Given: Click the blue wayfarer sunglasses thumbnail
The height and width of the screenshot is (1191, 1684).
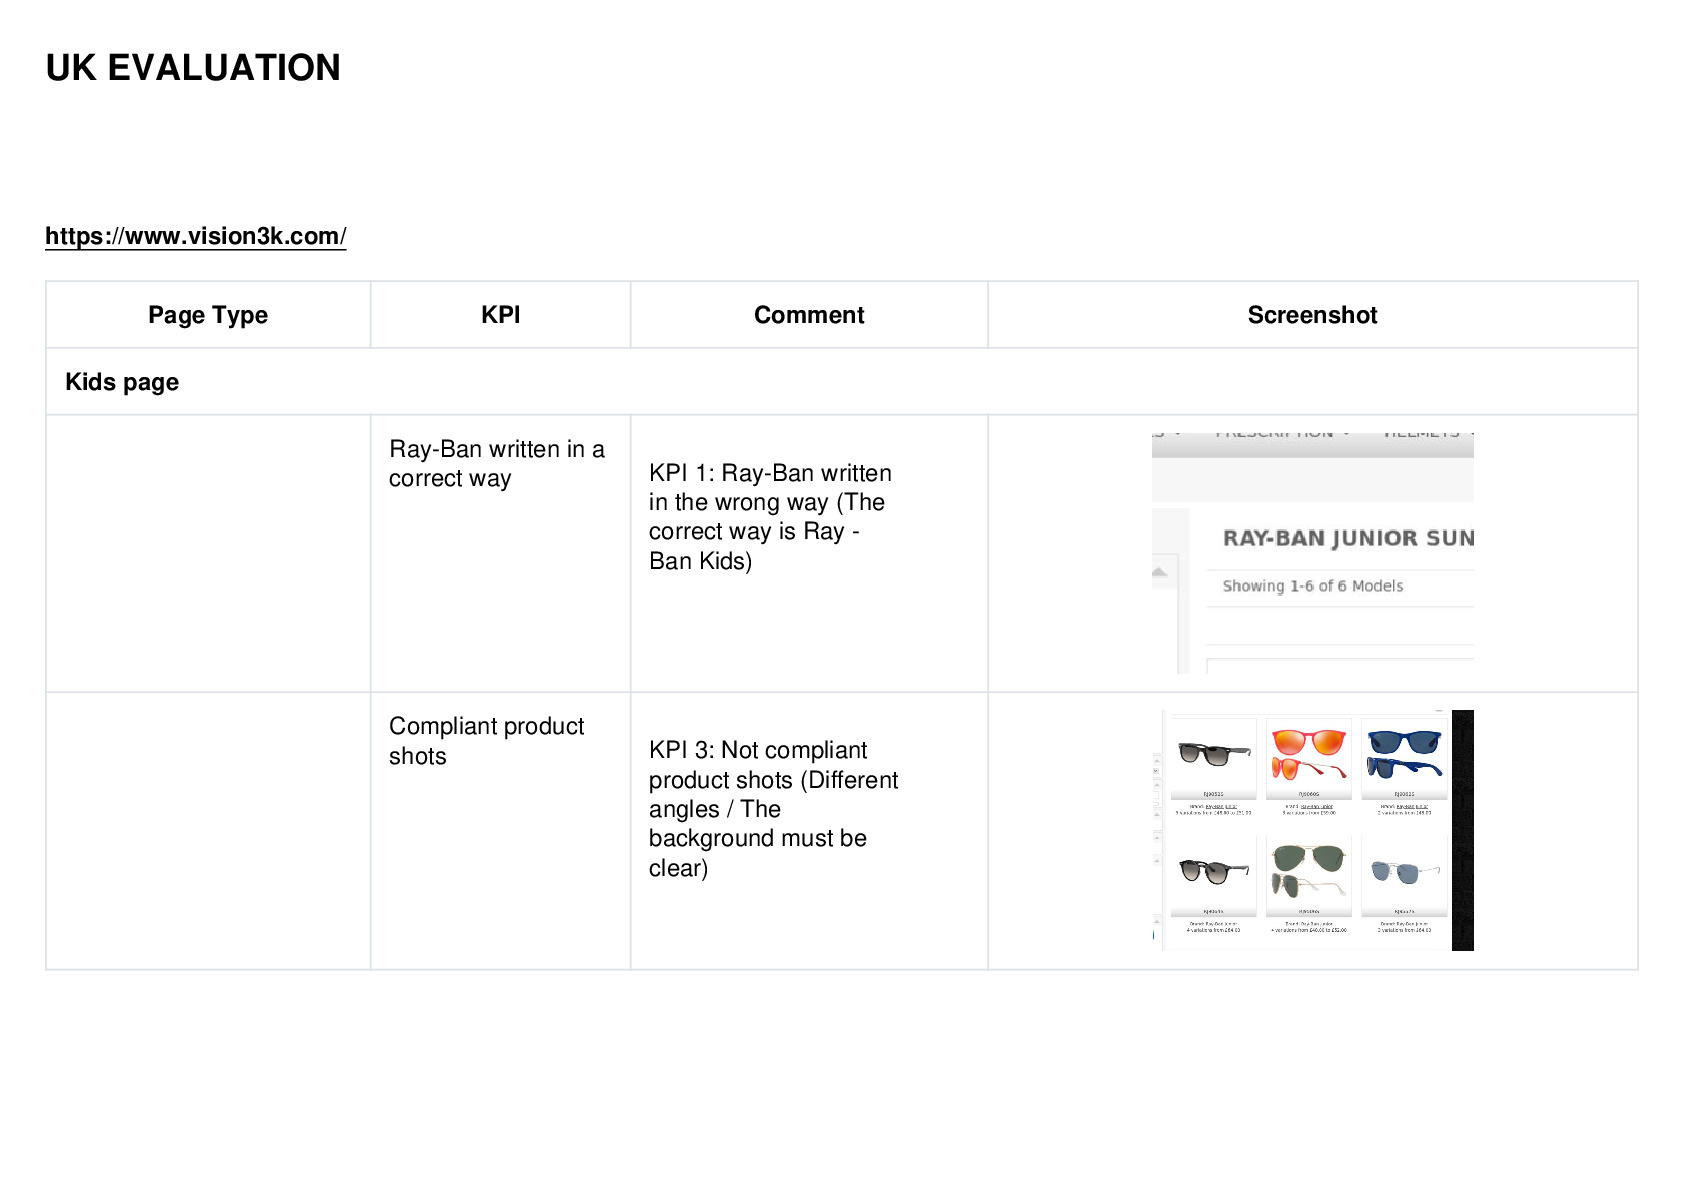Looking at the screenshot, I should (1404, 755).
